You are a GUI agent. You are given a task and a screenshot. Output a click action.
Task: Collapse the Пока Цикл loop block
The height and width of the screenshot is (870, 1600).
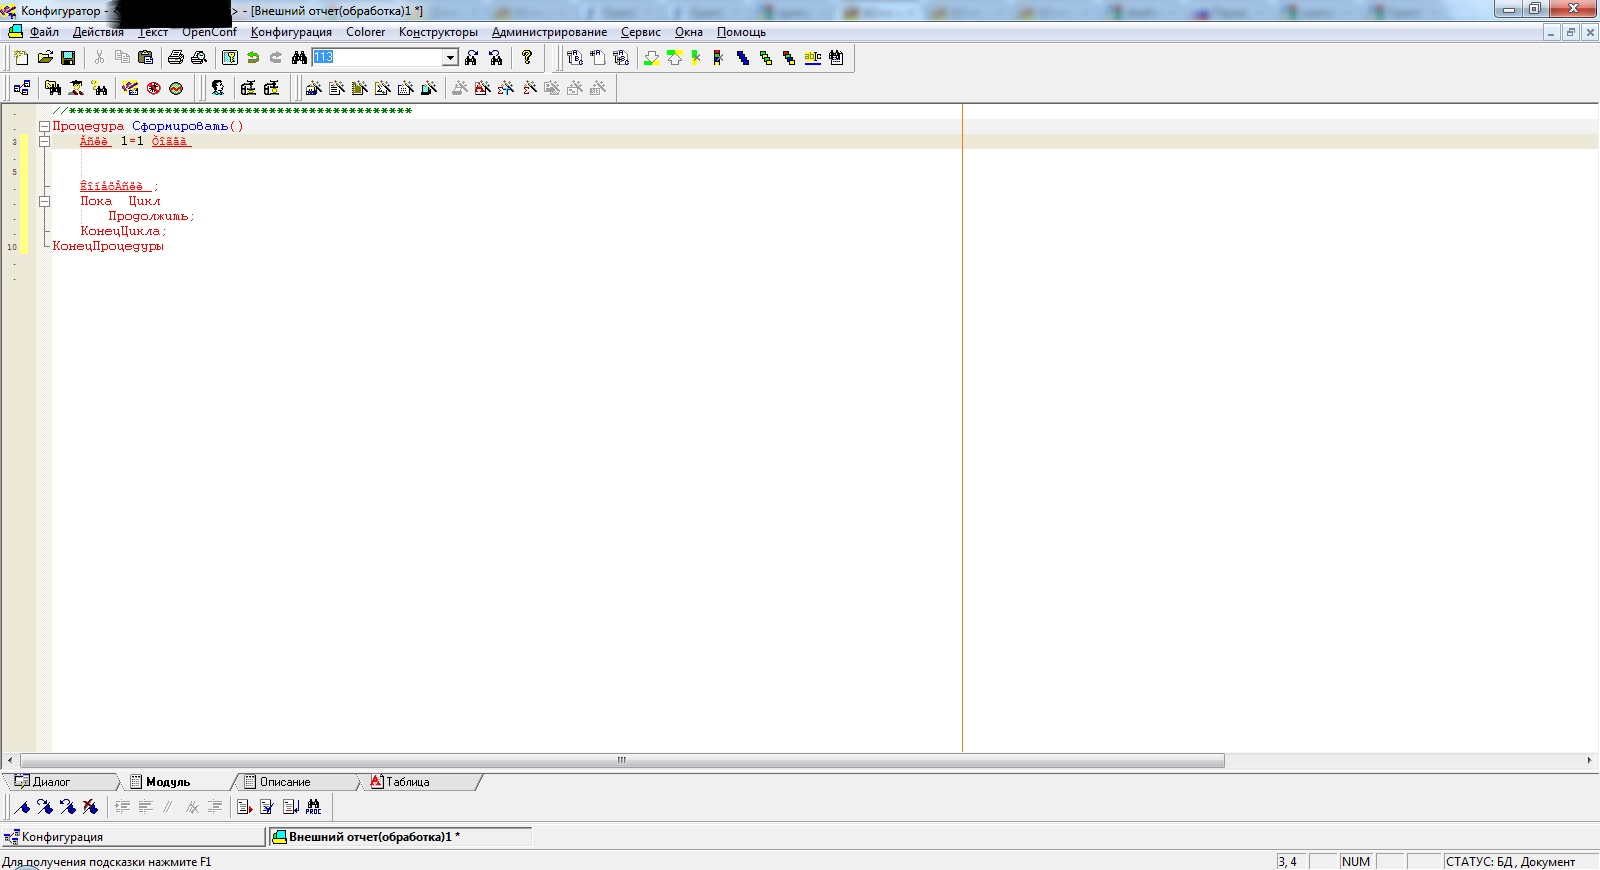pyautogui.click(x=44, y=201)
